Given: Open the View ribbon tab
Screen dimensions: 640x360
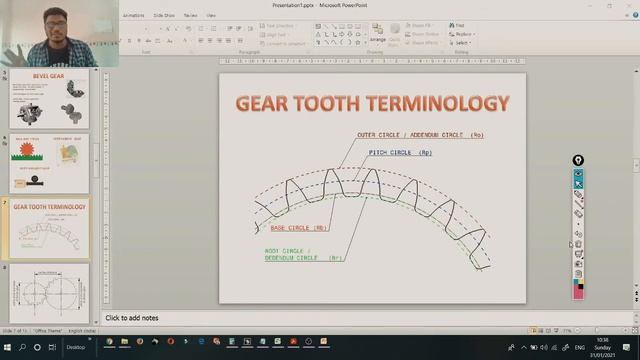Looking at the screenshot, I should (x=211, y=16).
